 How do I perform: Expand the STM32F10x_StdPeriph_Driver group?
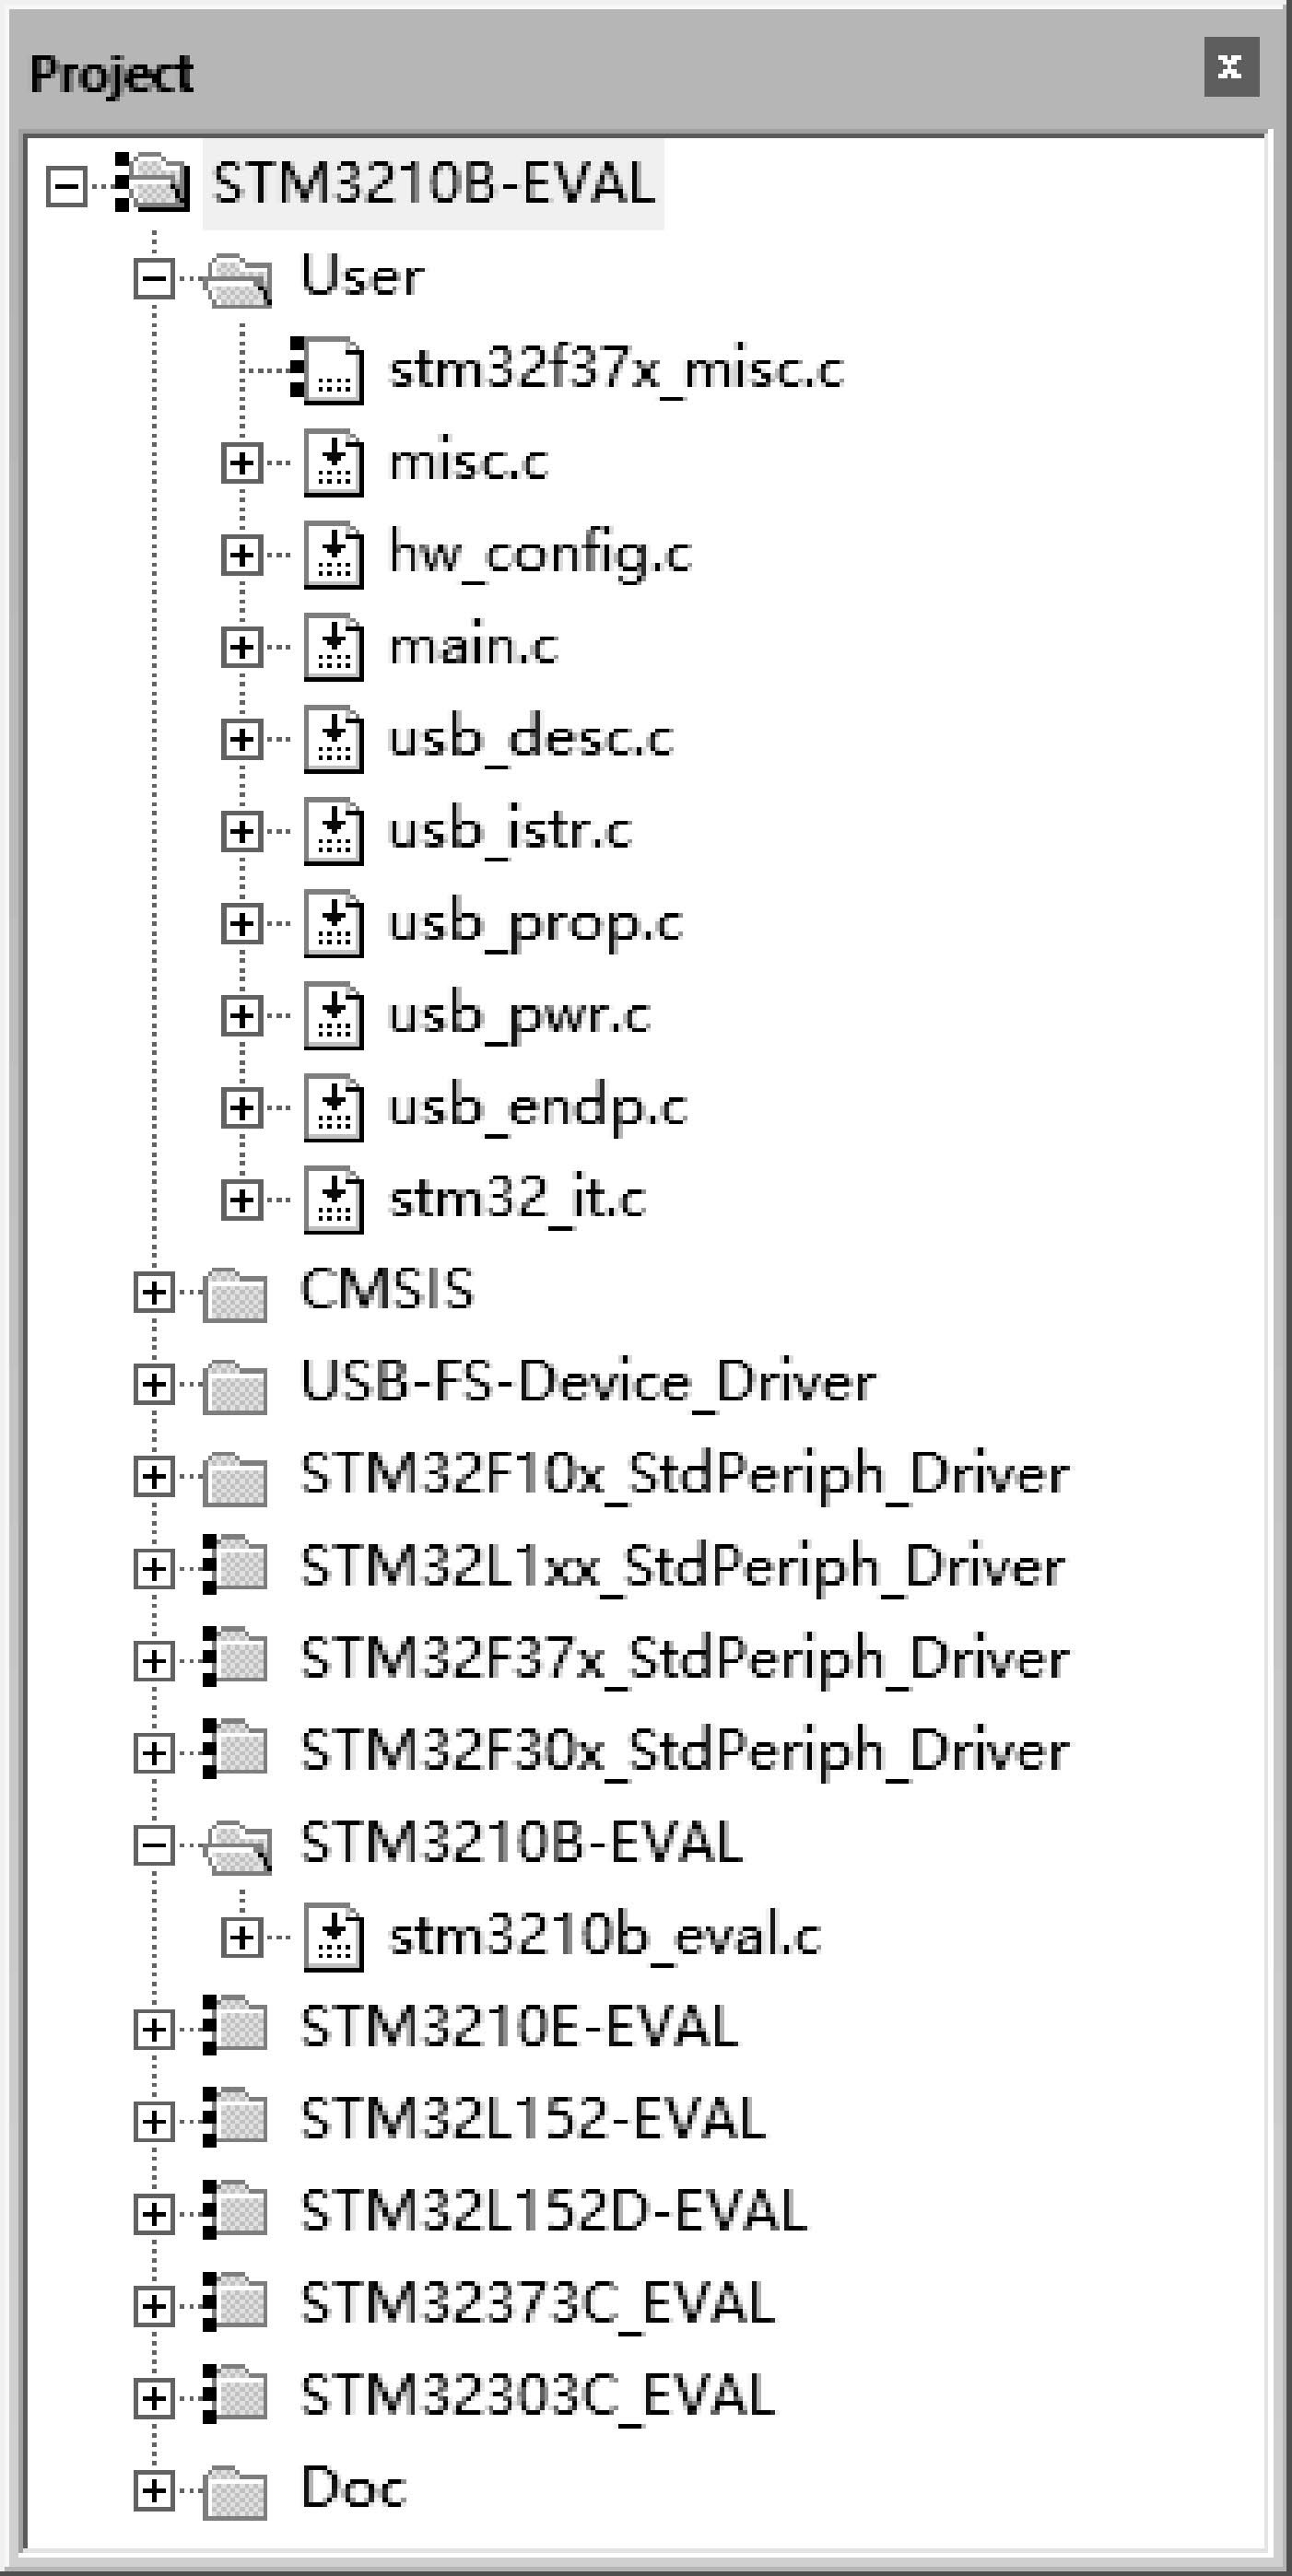tap(154, 1477)
